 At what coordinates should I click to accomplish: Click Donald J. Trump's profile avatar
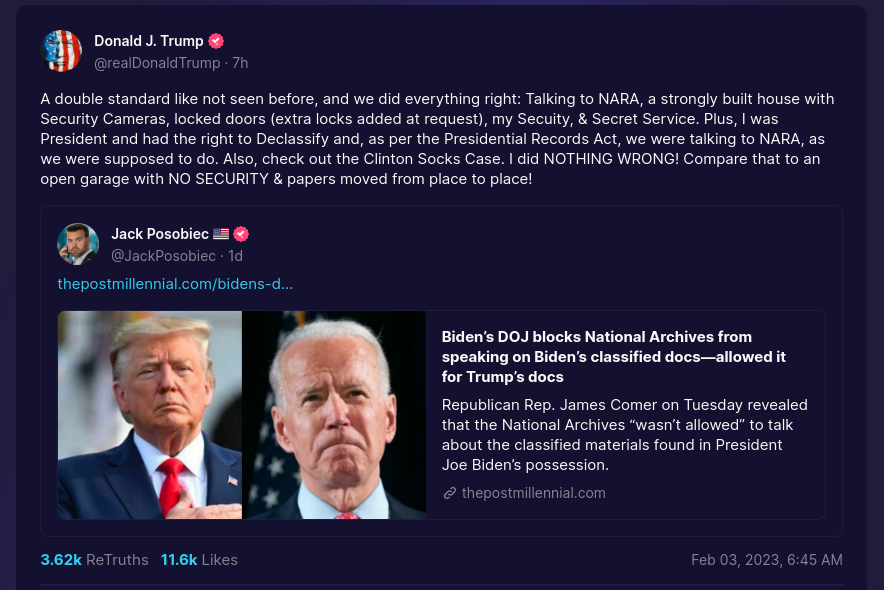[x=61, y=51]
